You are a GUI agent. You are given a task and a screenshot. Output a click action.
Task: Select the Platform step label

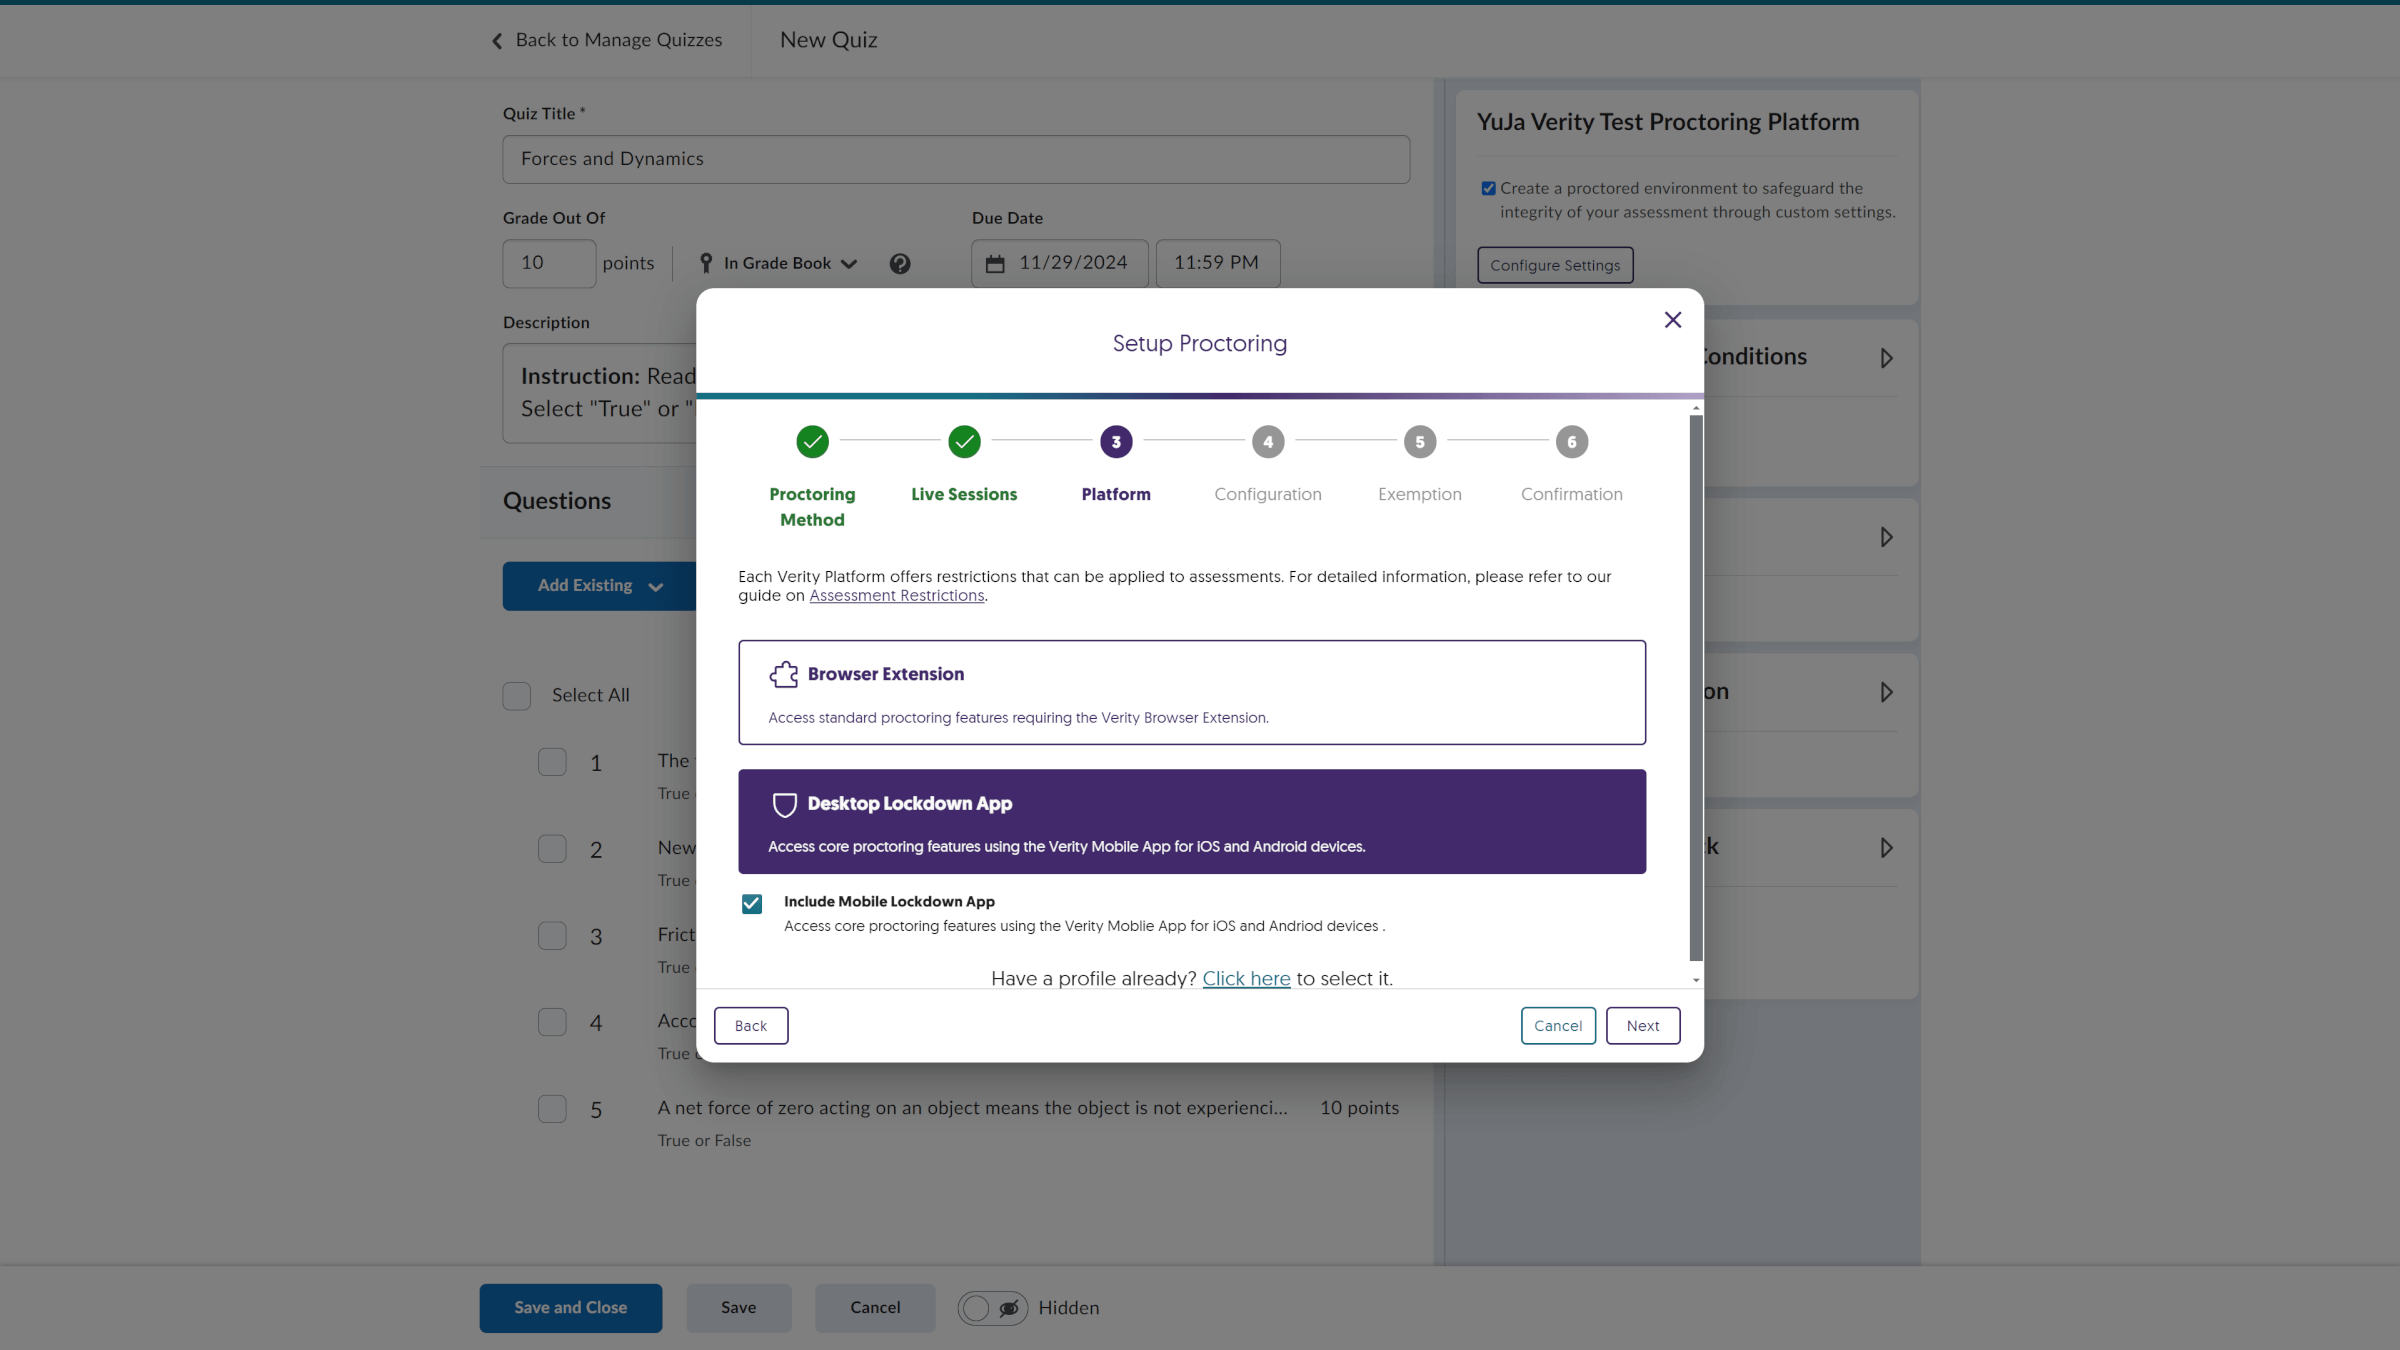[x=1116, y=494]
